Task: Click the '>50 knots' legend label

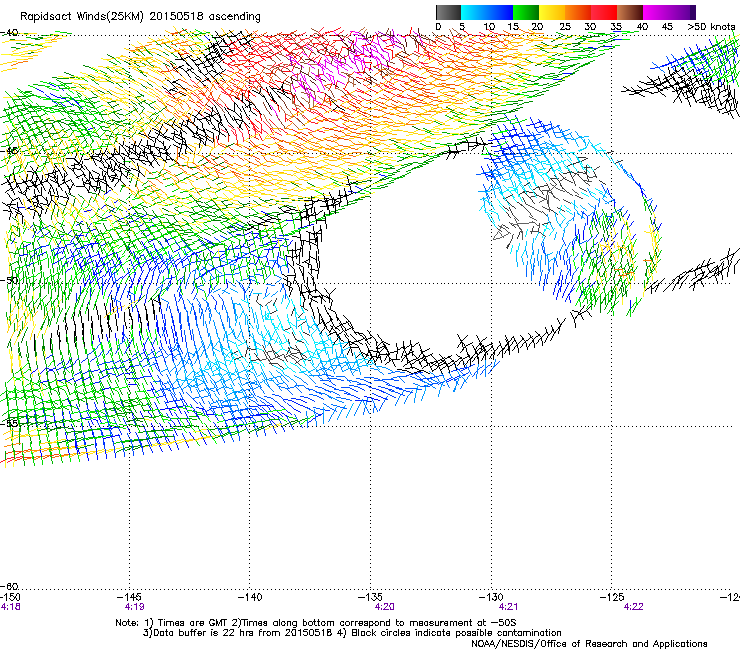Action: (x=712, y=26)
